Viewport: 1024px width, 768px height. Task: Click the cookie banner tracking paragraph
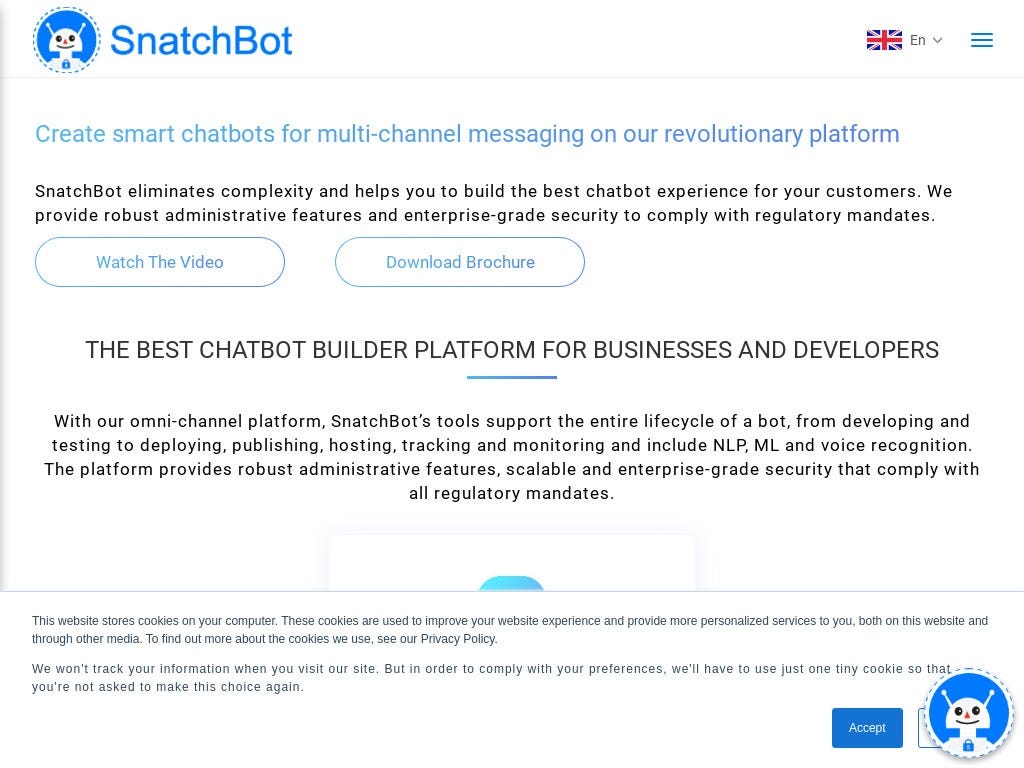point(491,678)
